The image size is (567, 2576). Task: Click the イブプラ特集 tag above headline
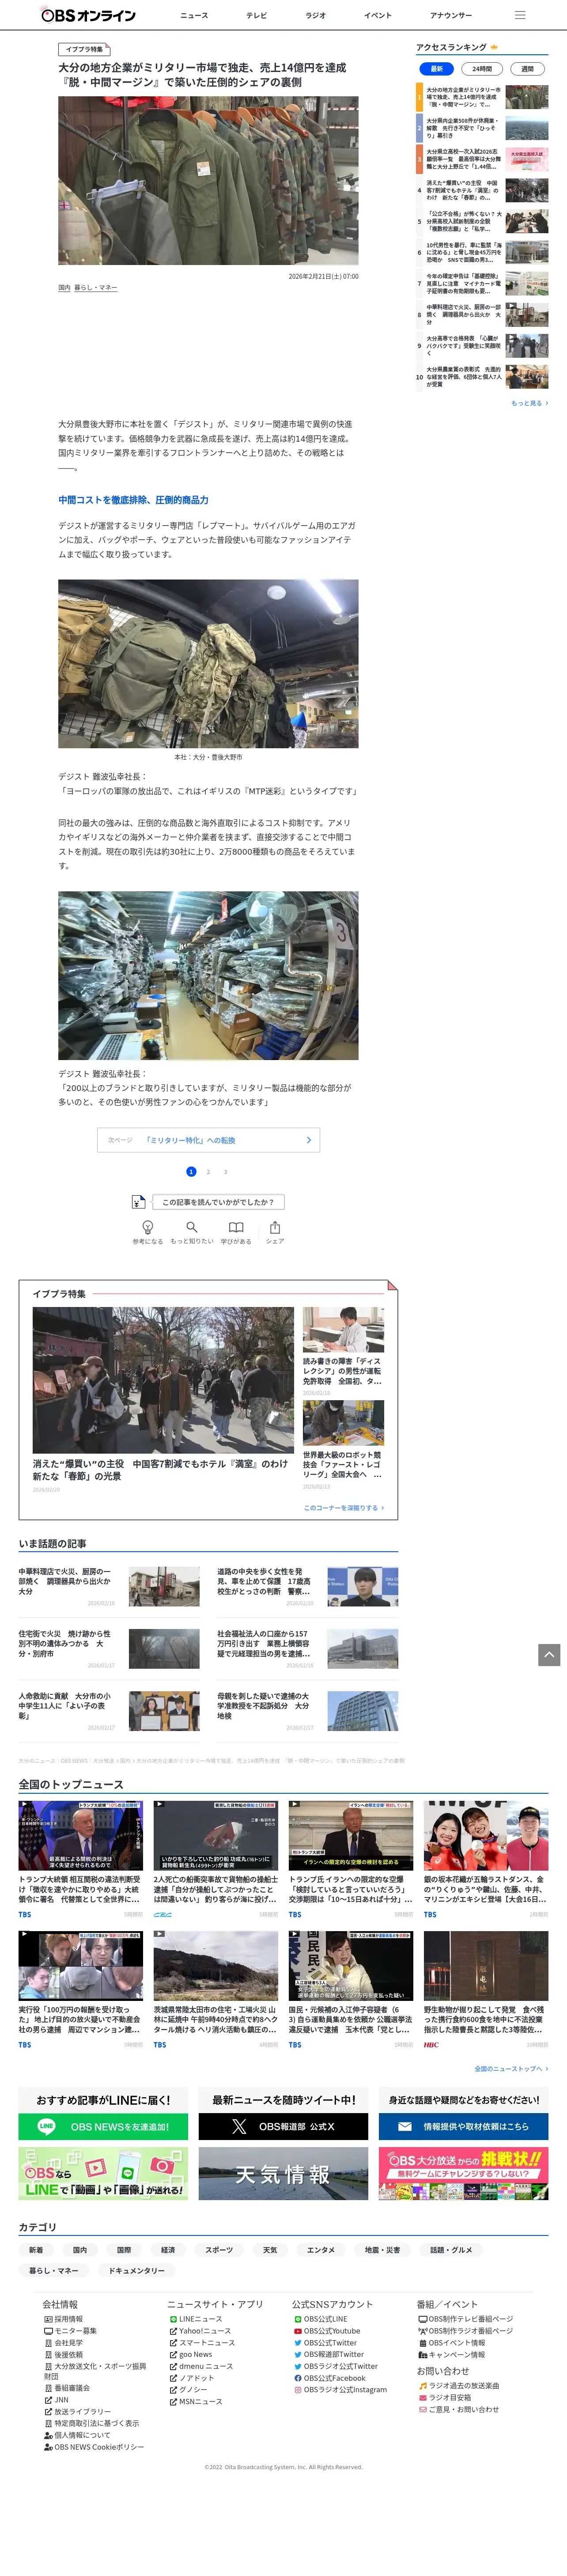[84, 49]
